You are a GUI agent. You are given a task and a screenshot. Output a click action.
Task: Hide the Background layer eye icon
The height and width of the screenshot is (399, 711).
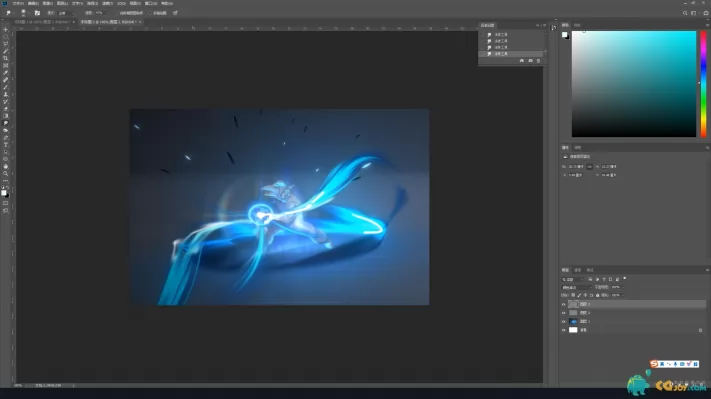point(564,330)
